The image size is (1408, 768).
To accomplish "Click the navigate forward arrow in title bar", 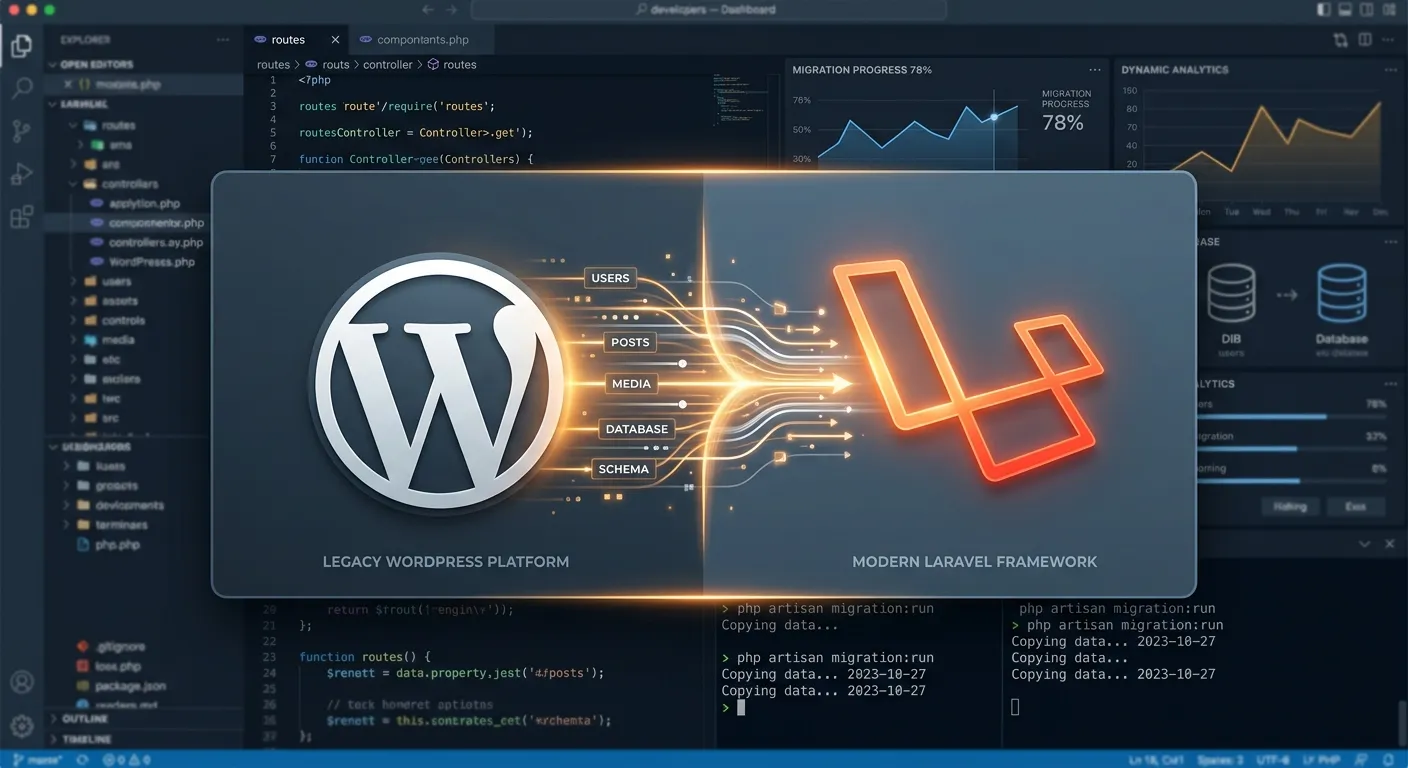I will (452, 9).
